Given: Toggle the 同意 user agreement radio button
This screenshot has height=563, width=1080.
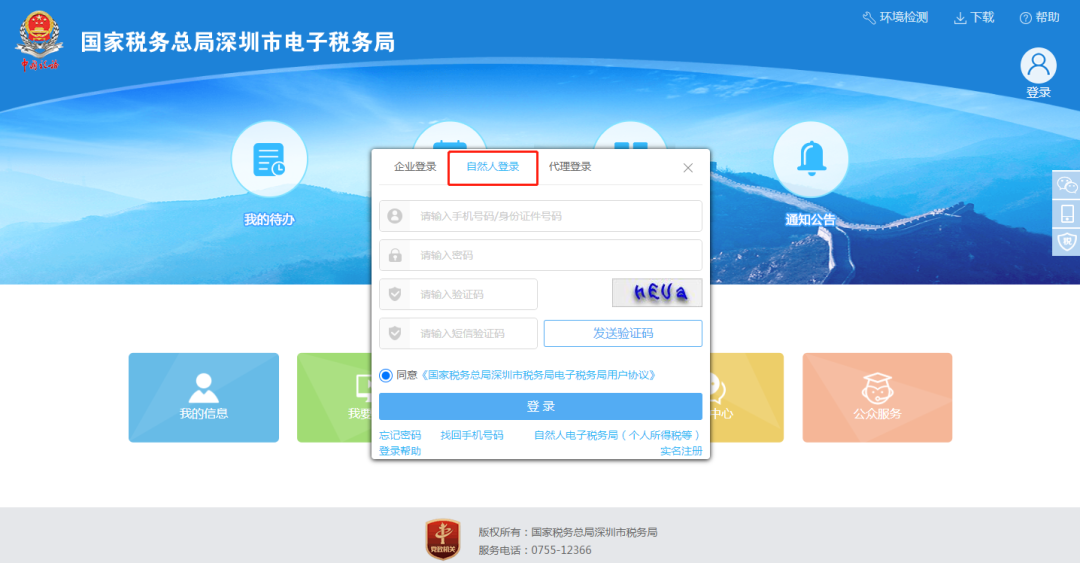Looking at the screenshot, I should coord(386,376).
